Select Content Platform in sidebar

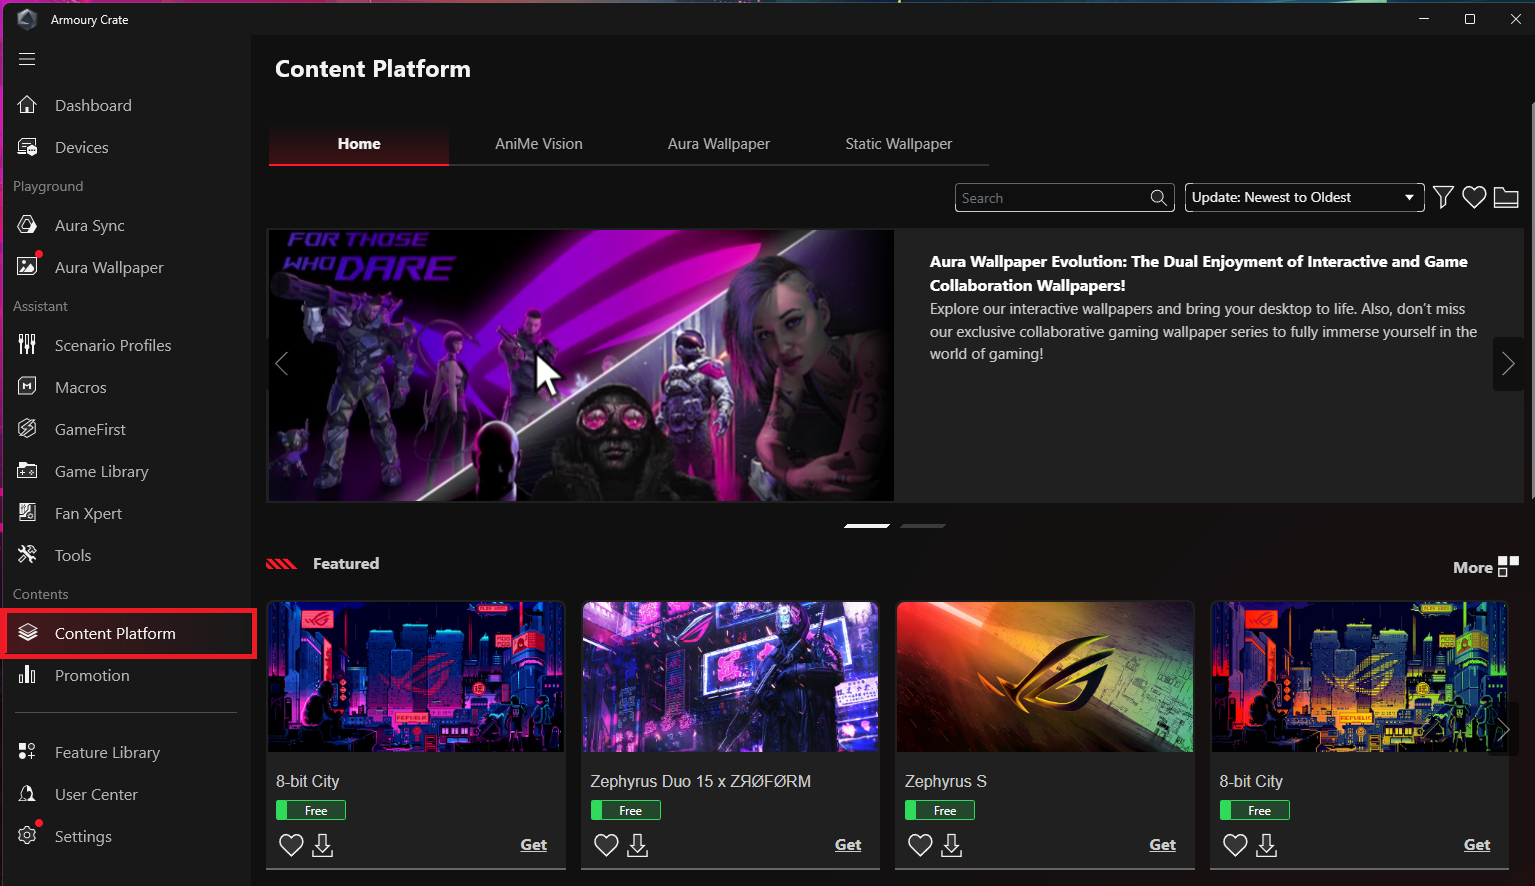click(130, 633)
